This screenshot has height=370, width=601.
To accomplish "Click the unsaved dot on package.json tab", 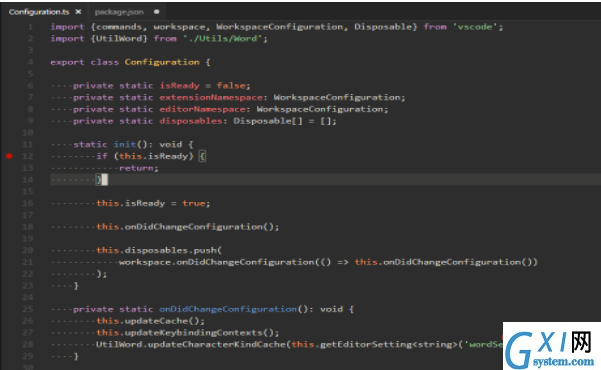I will click(x=156, y=12).
